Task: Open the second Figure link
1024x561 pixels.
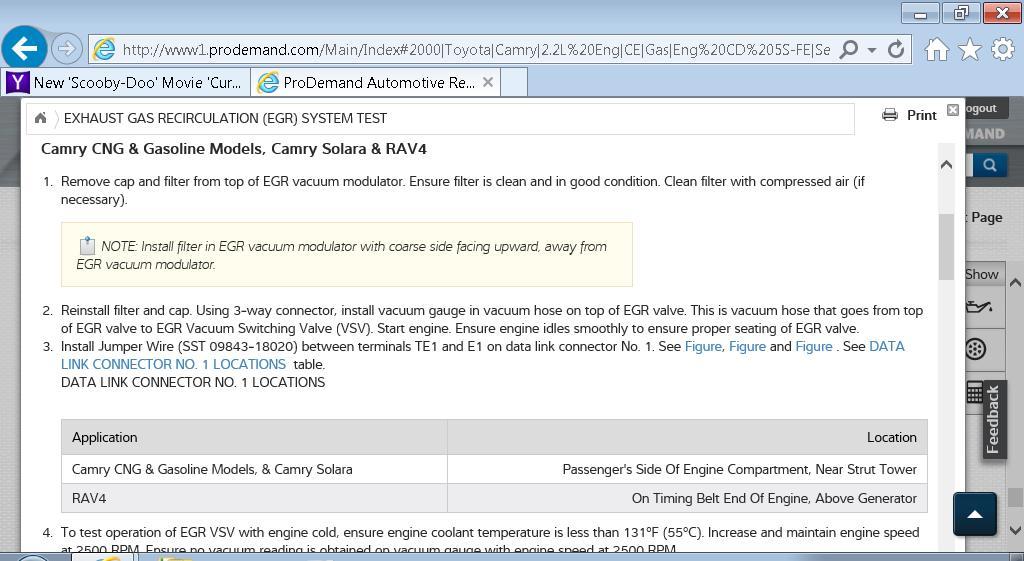Action: pos(747,347)
